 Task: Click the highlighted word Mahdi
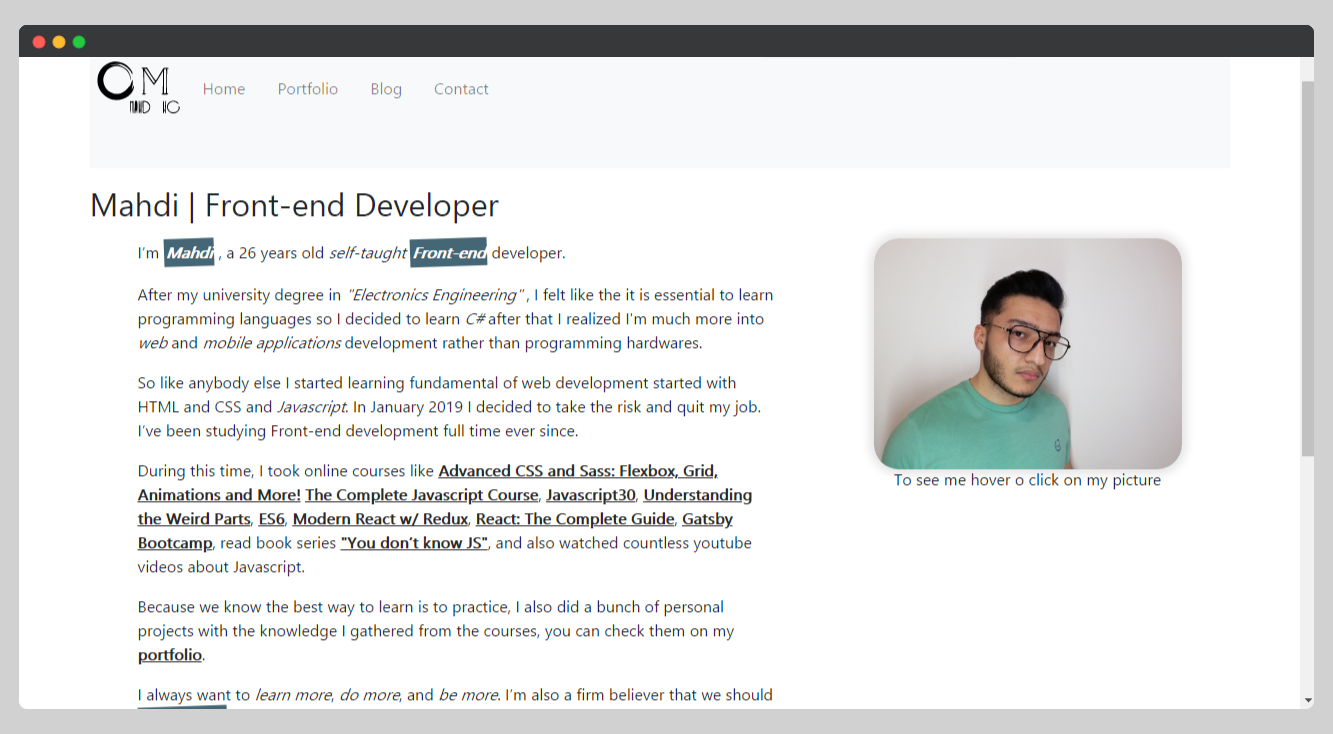(x=189, y=253)
